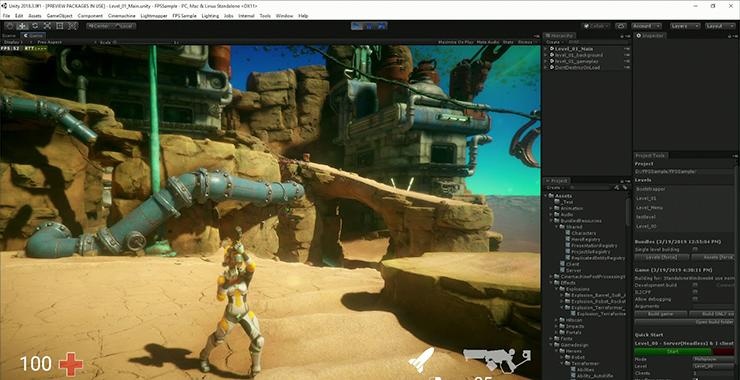Select the Inspector tab
This screenshot has width=740, height=380.
coord(649,35)
